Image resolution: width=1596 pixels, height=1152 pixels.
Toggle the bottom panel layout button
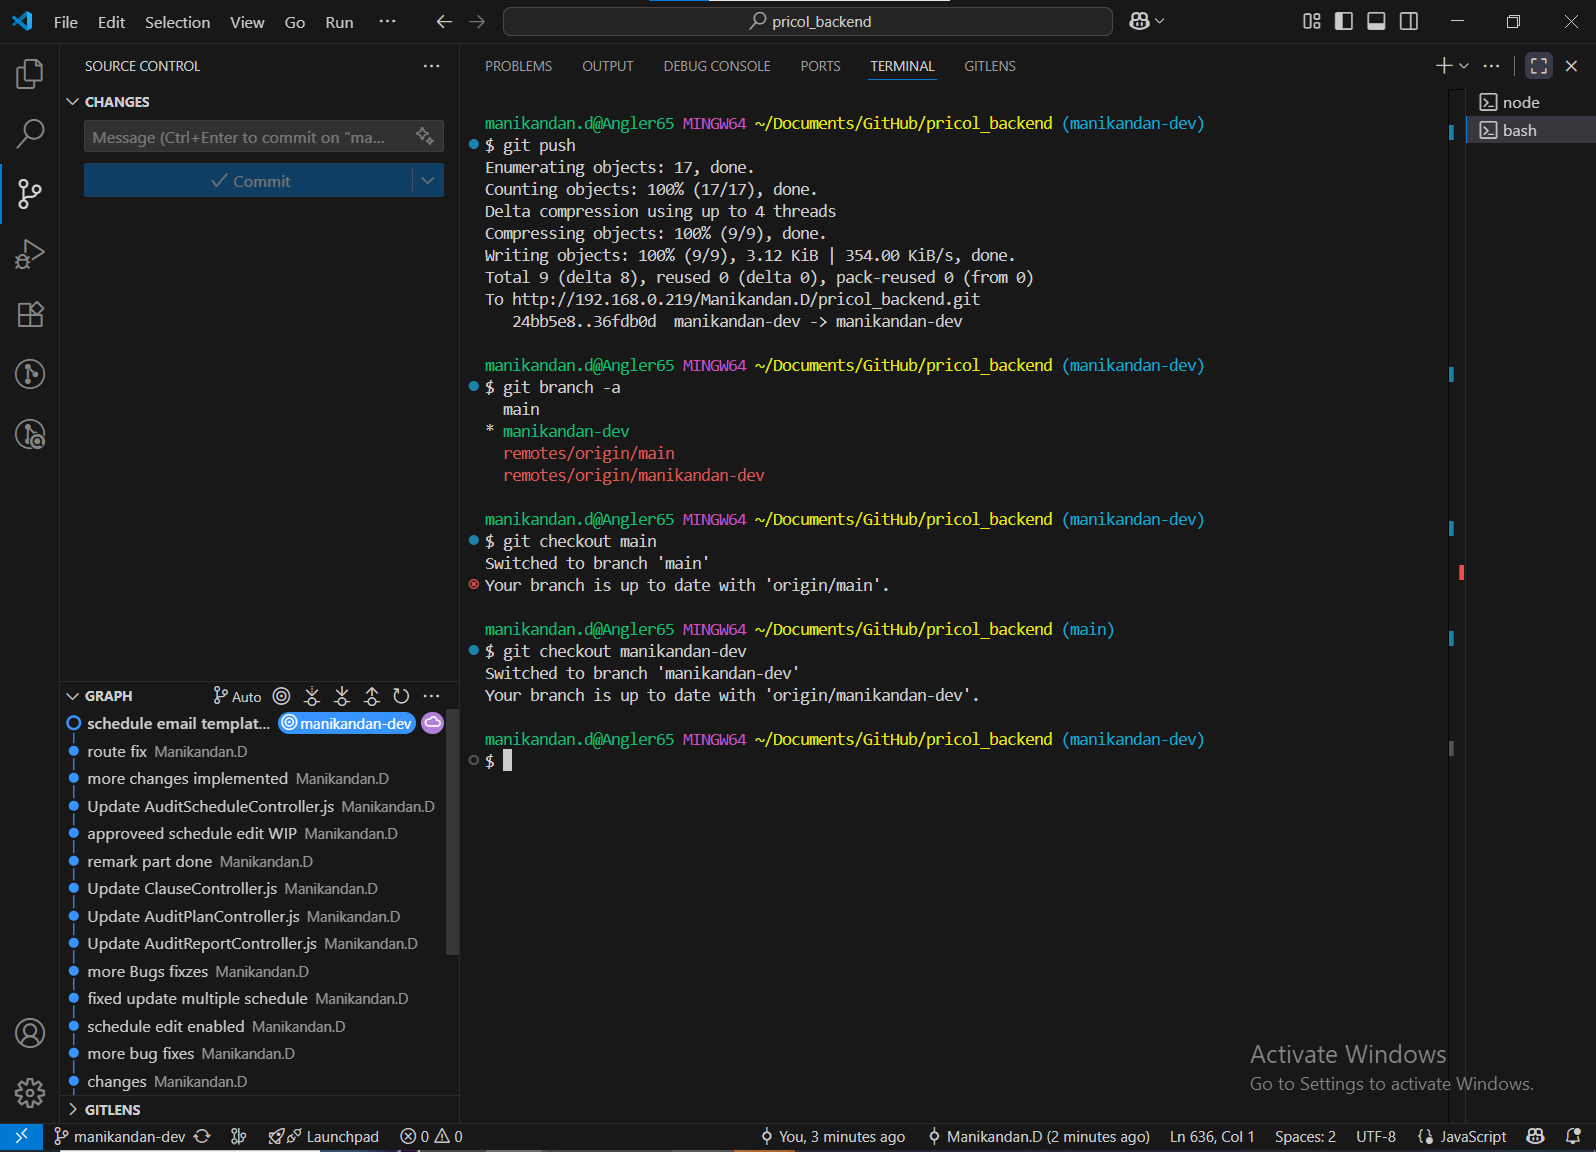click(x=1376, y=21)
